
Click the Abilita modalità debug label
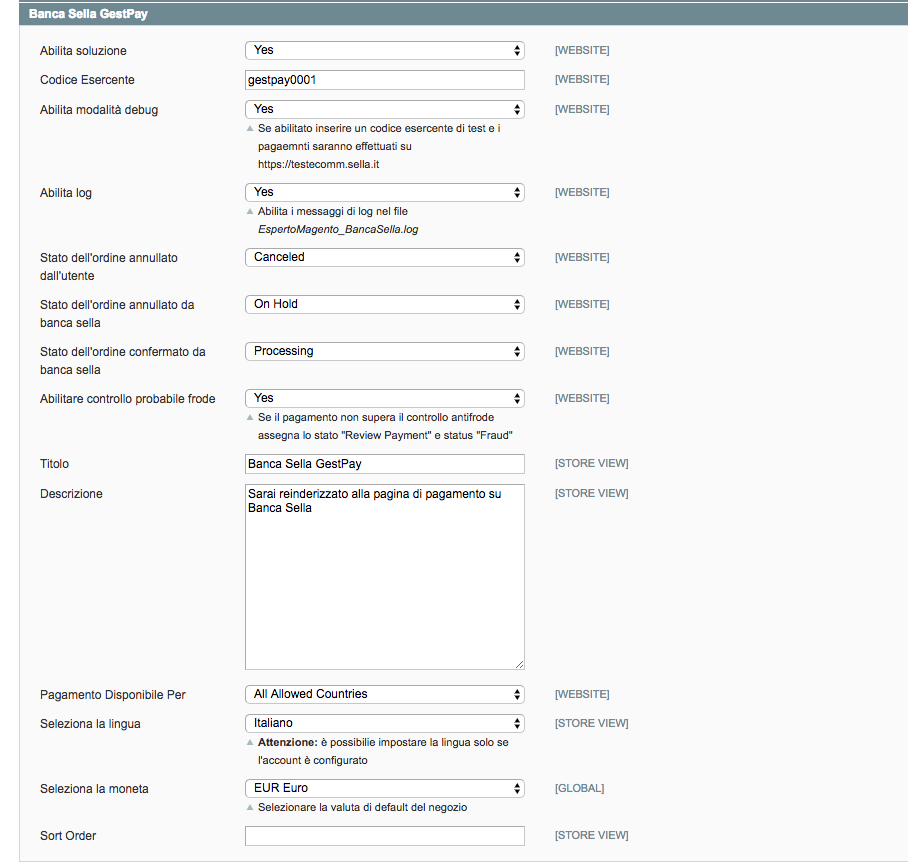pos(98,110)
